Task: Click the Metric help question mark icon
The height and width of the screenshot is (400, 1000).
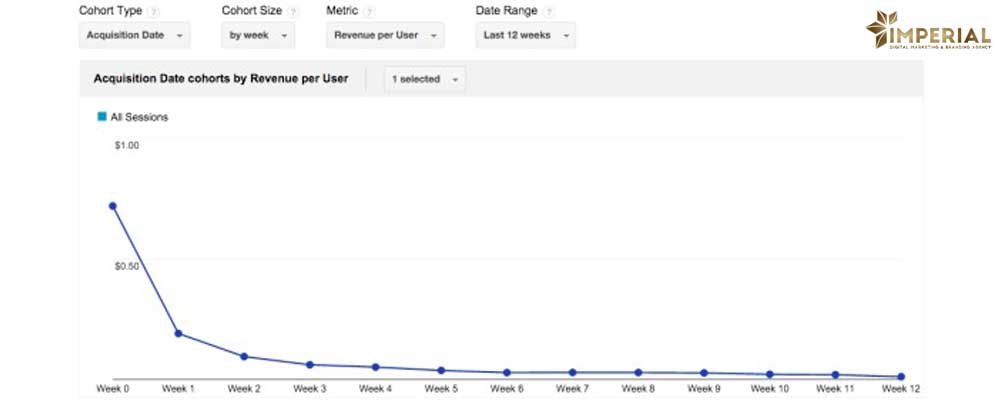Action: pyautogui.click(x=369, y=11)
